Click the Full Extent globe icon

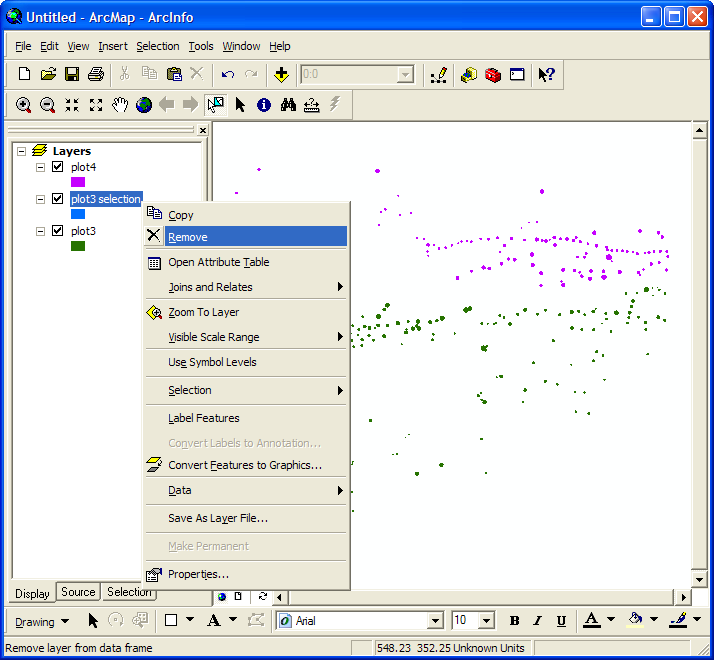[144, 105]
